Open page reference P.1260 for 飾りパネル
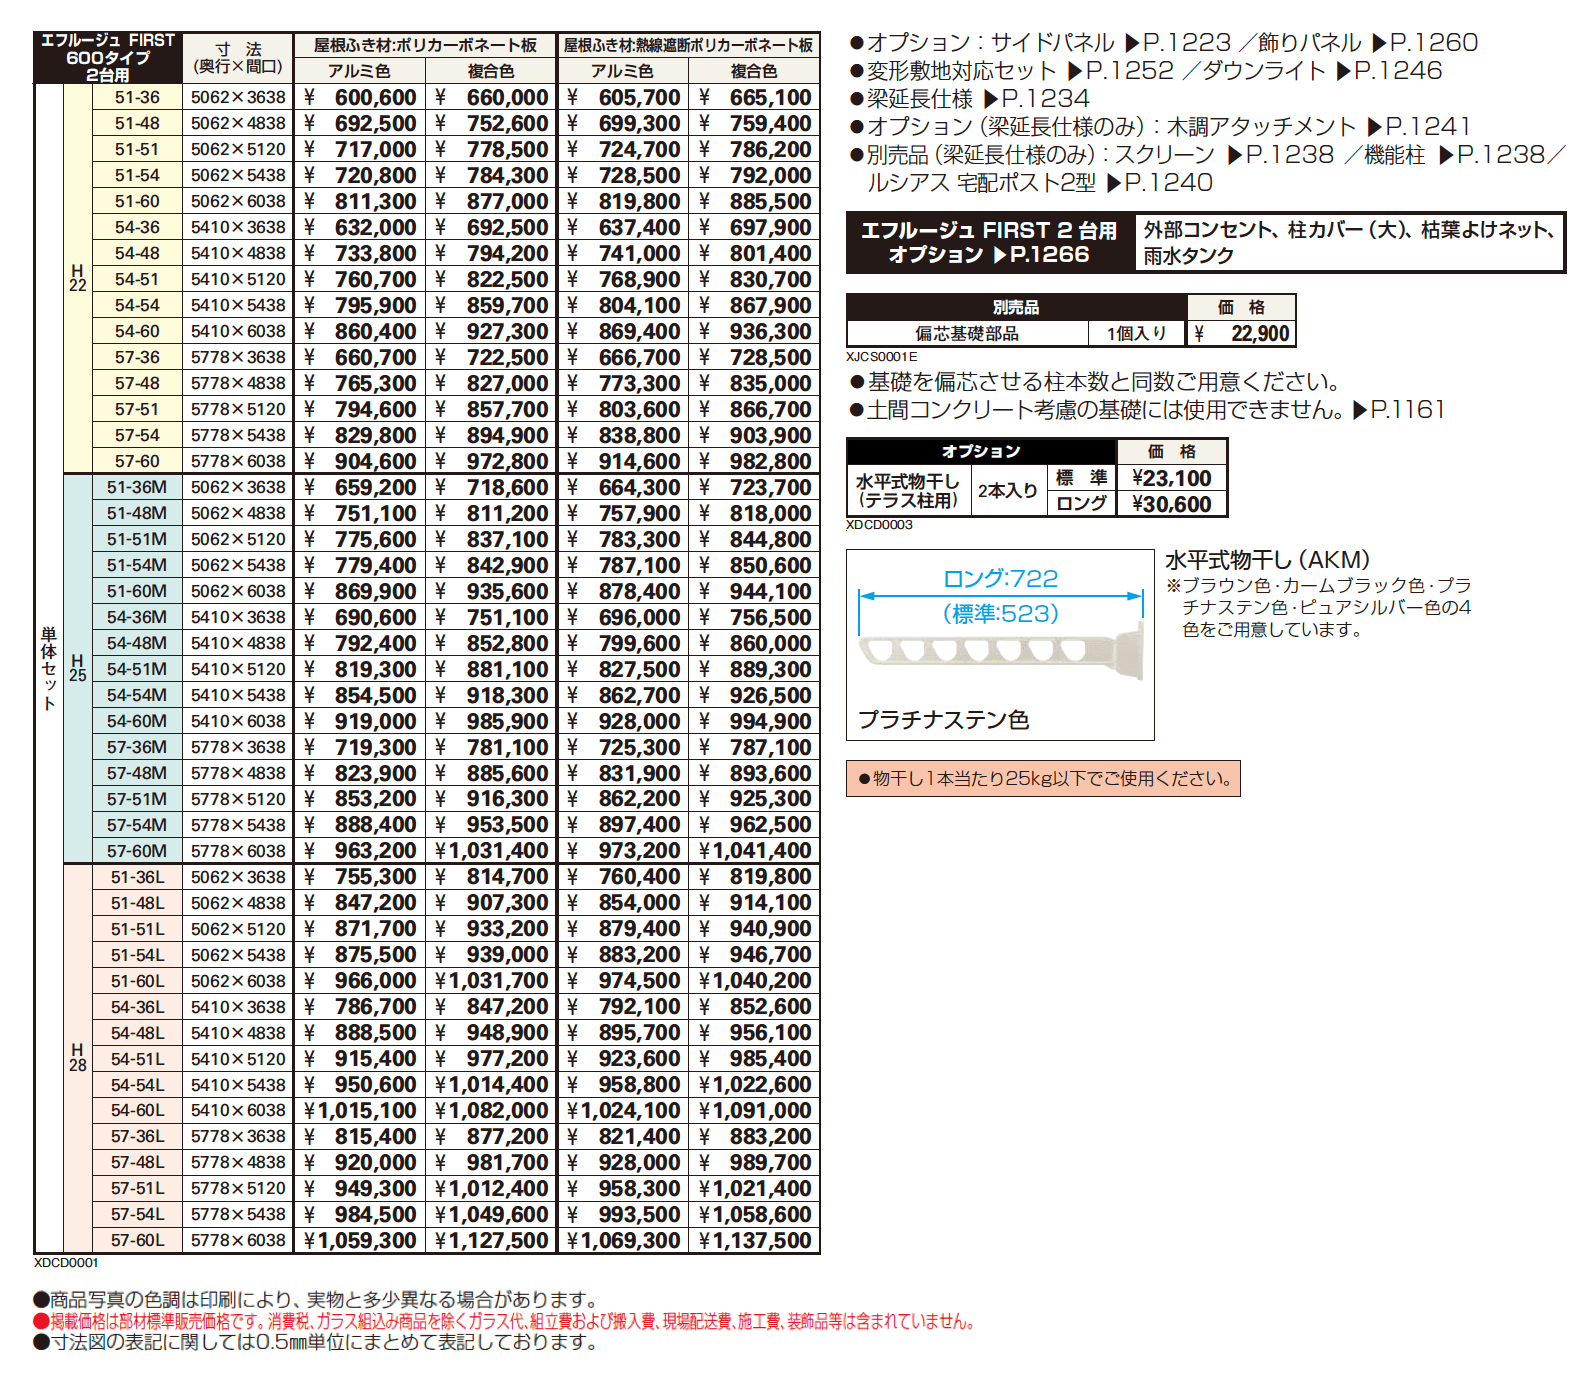Image resolution: width=1596 pixels, height=1376 pixels. (x=1426, y=42)
